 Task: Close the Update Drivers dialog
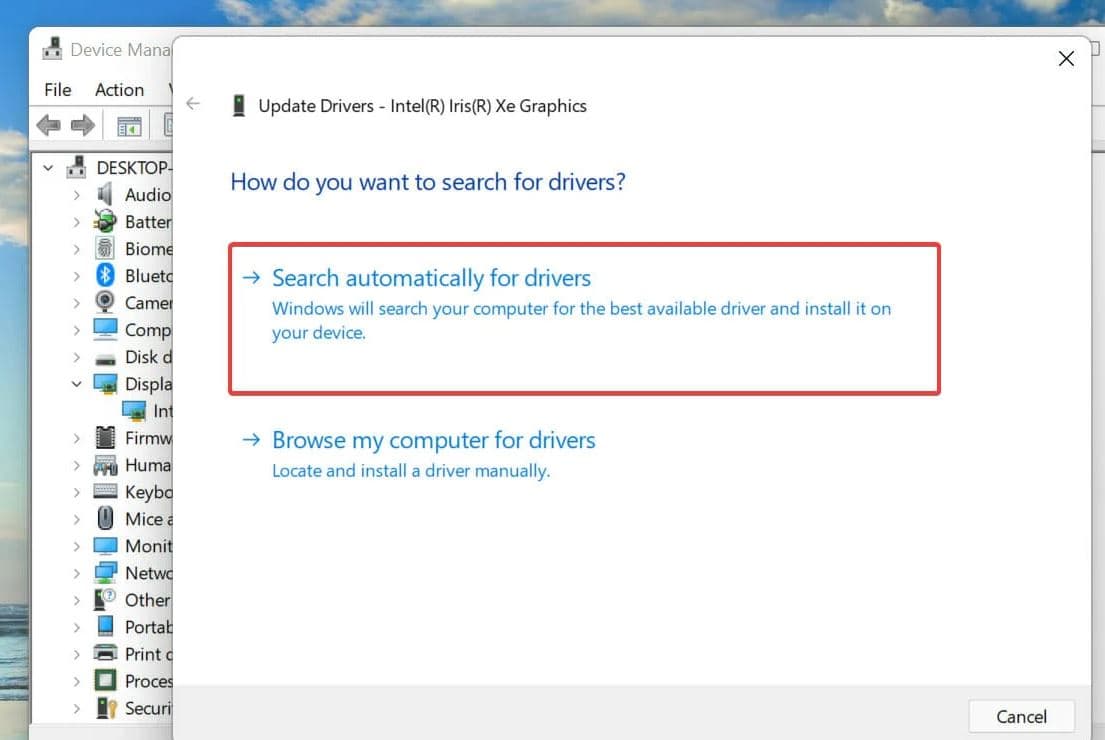point(1066,58)
